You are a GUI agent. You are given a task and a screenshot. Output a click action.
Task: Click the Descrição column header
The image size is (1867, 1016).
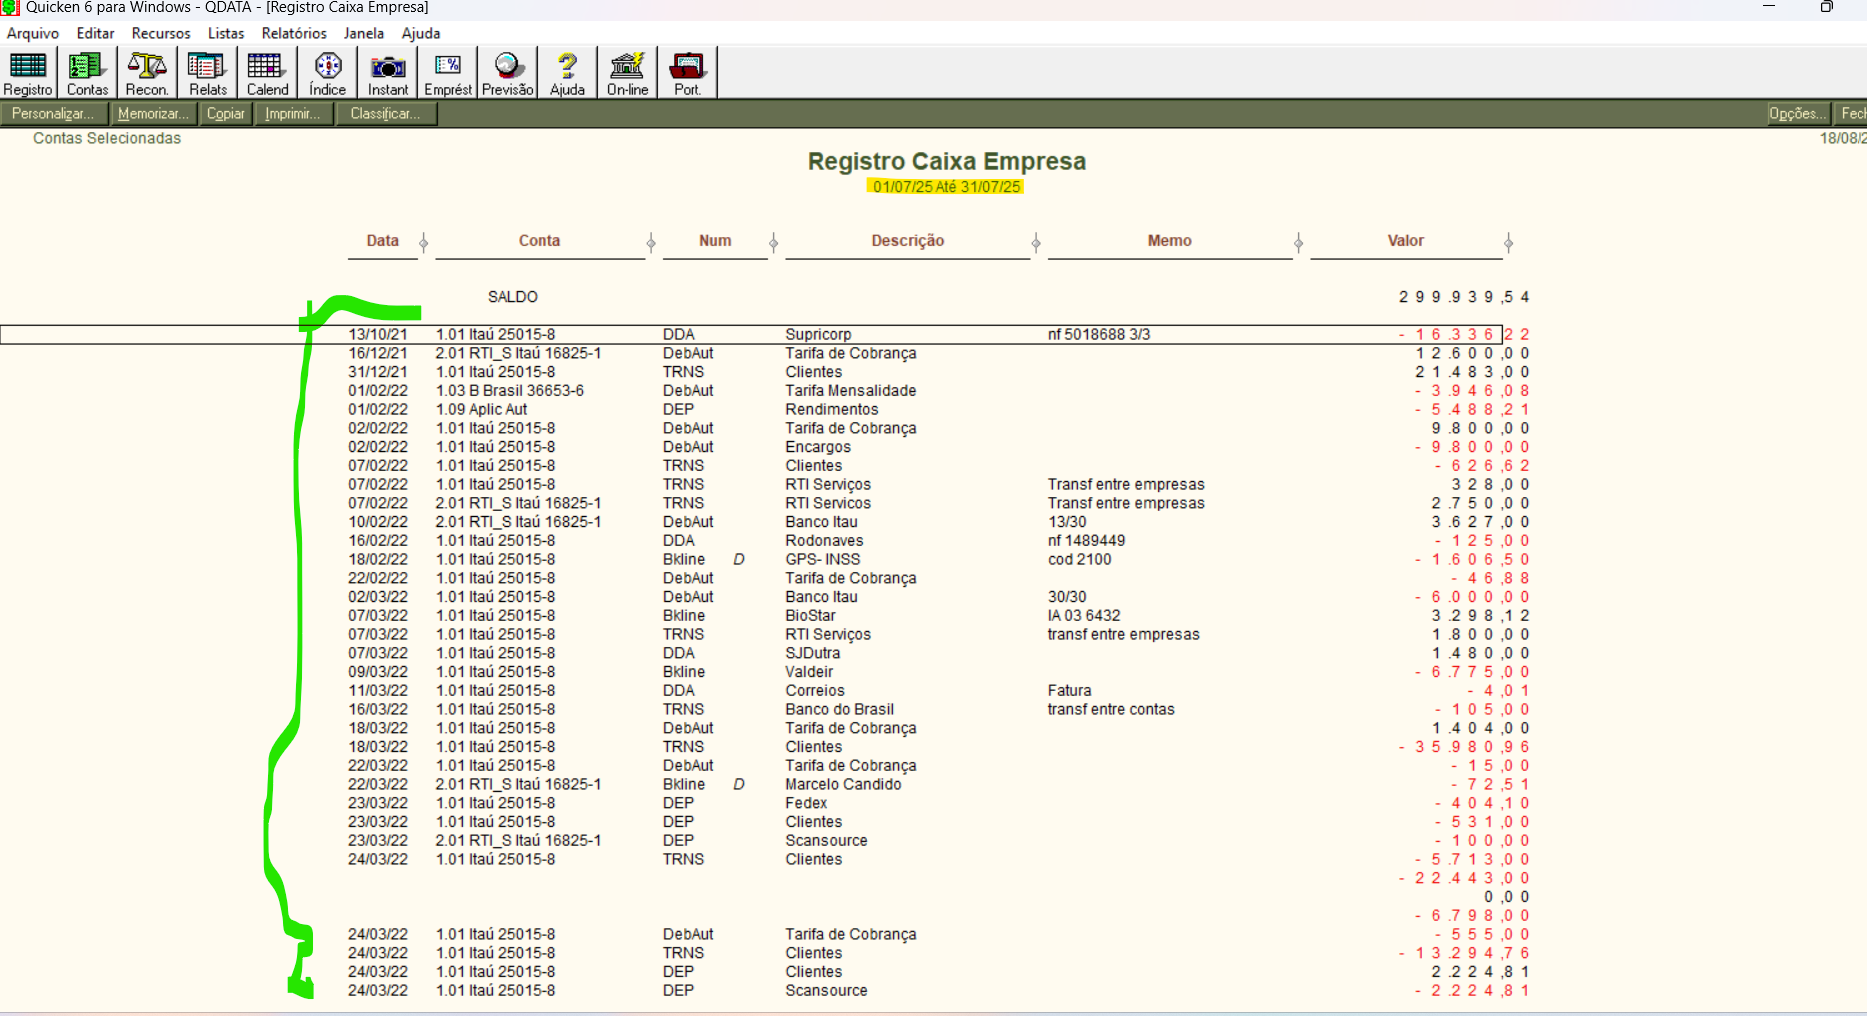(907, 241)
